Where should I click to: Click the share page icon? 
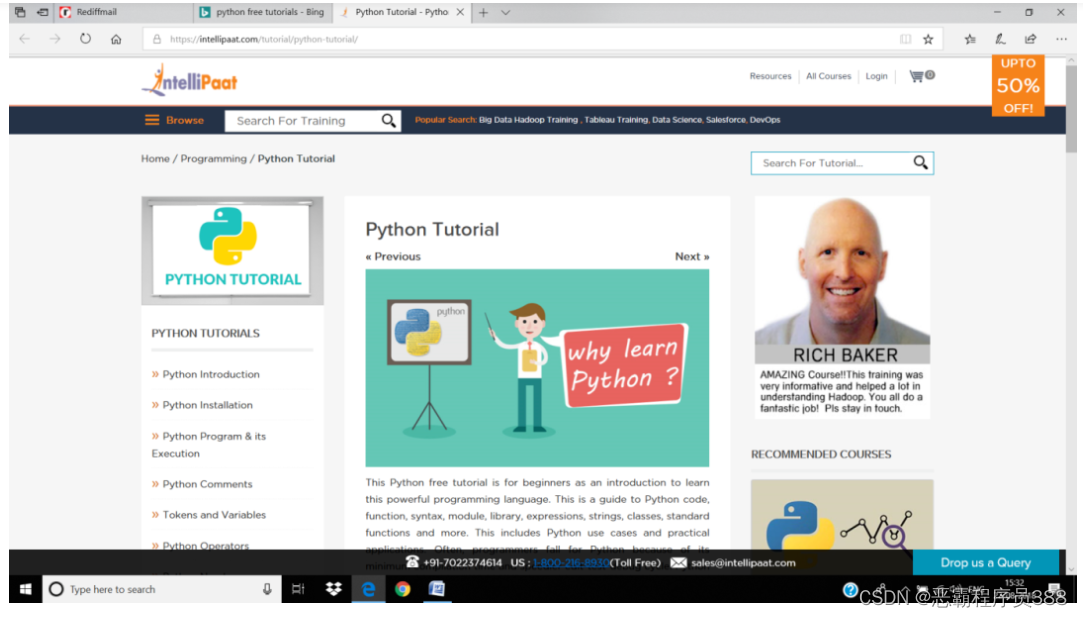(1031, 39)
